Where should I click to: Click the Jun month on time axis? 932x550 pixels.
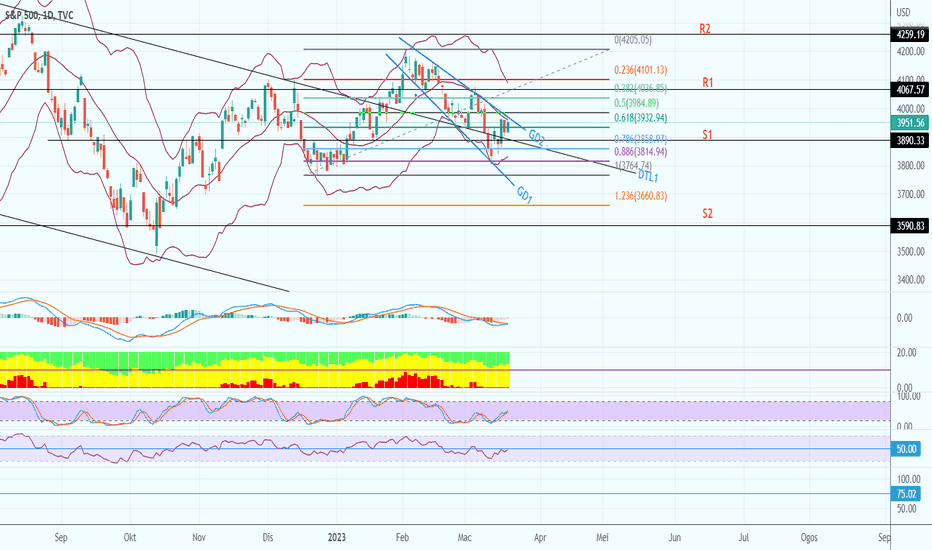[675, 538]
